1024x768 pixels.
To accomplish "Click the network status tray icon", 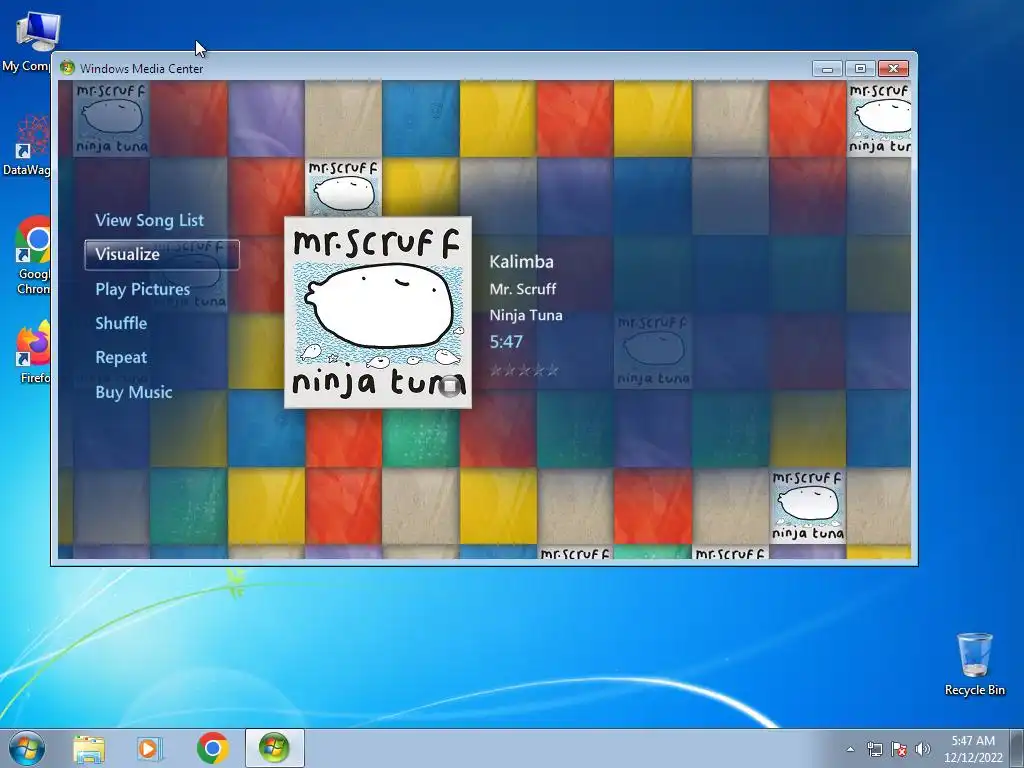I will 874,749.
